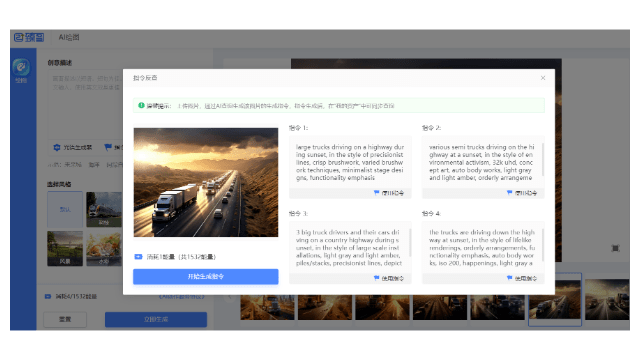
Task: Click scrollbar of the prompt 3 text box
Action: pos(409,243)
